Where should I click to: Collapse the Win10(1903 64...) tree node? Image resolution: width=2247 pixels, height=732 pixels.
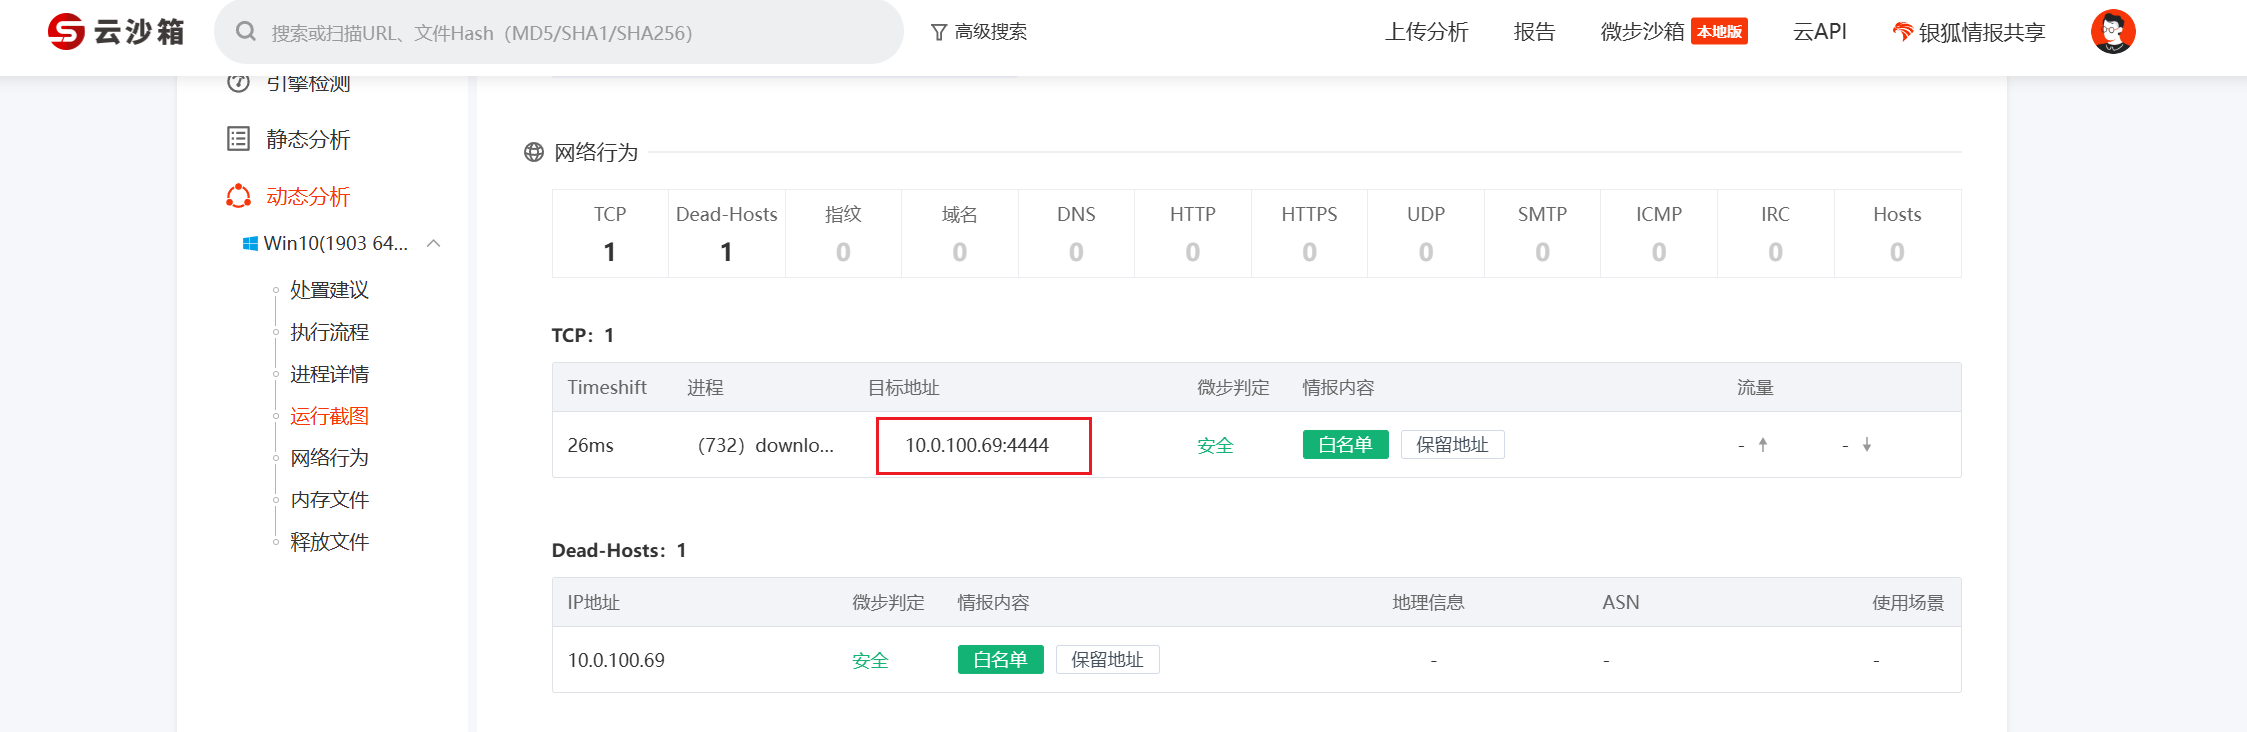pyautogui.click(x=434, y=244)
